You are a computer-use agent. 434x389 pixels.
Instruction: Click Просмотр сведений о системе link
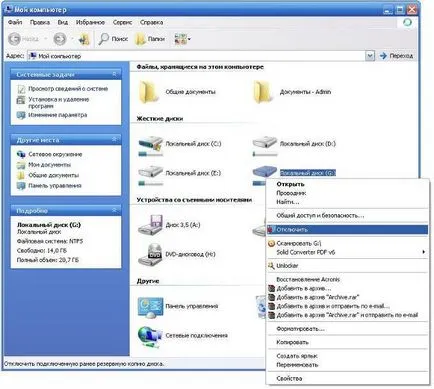coord(68,89)
